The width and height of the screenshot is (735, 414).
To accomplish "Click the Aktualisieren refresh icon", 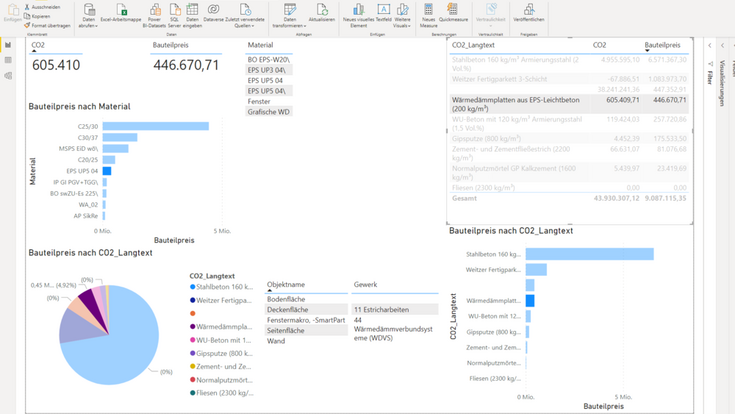I will [x=322, y=9].
